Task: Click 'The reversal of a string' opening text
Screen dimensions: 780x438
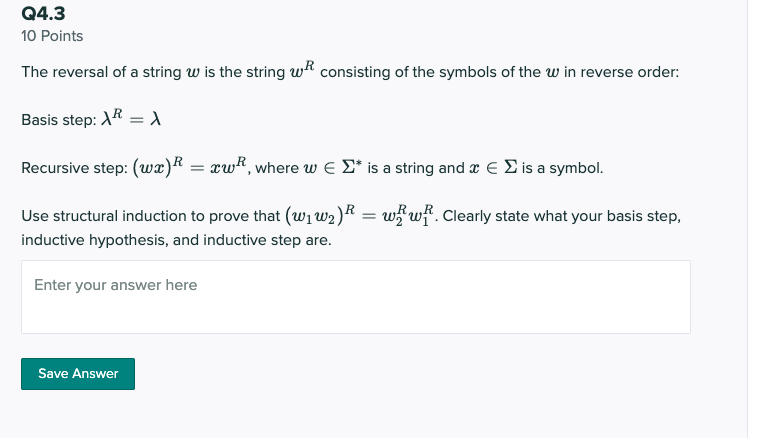Action: point(101,72)
